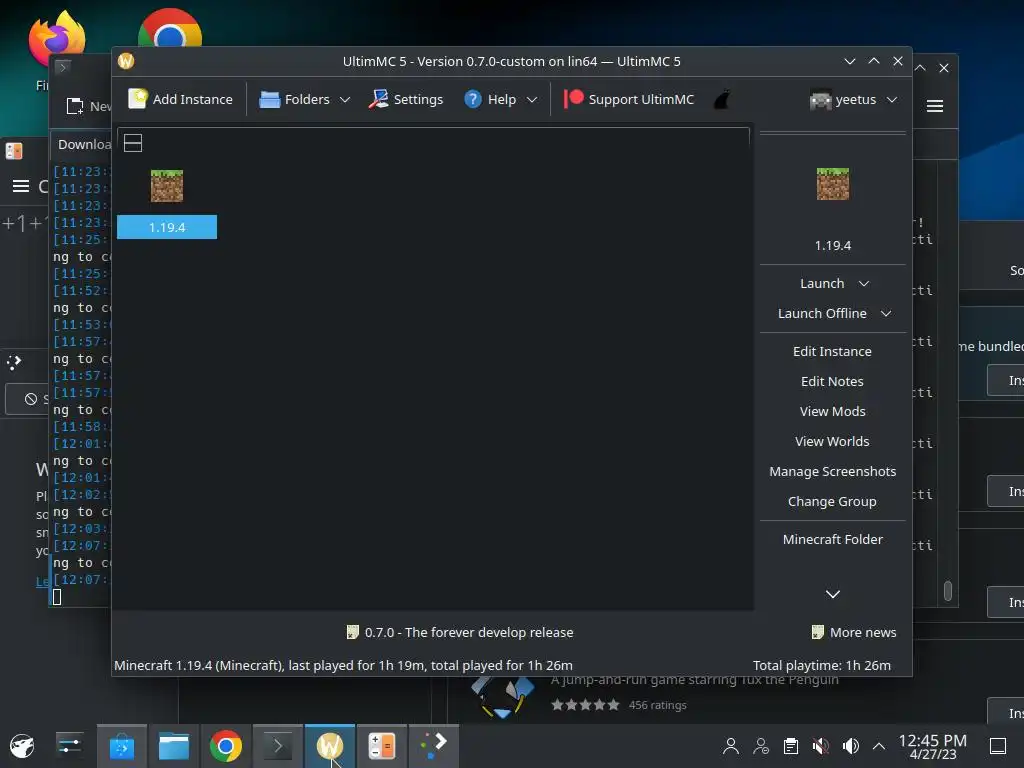Viewport: 1024px width, 768px height.
Task: Select the 1.19.4 instance grass block
Action: click(167, 186)
